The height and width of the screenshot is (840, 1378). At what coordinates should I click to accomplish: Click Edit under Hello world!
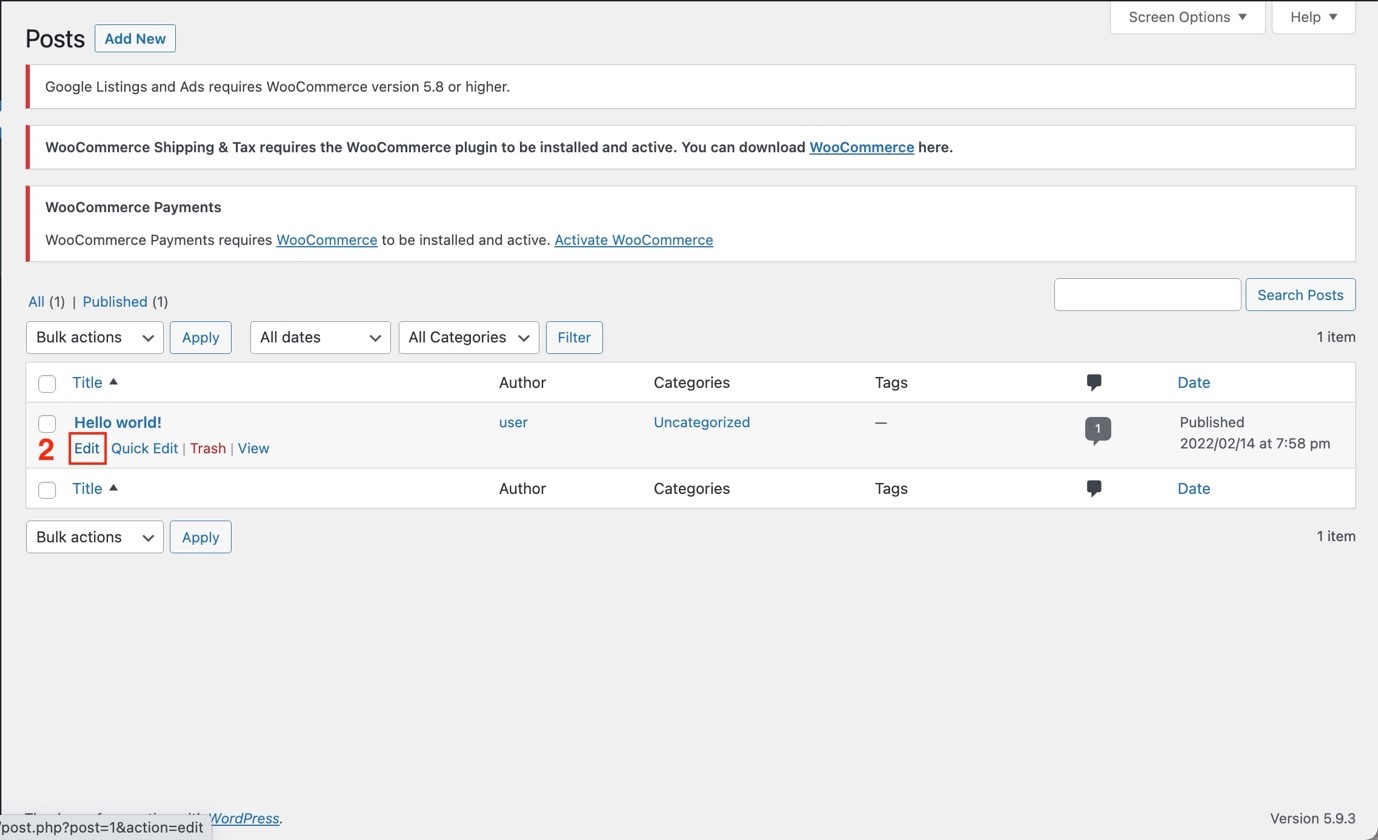[87, 448]
